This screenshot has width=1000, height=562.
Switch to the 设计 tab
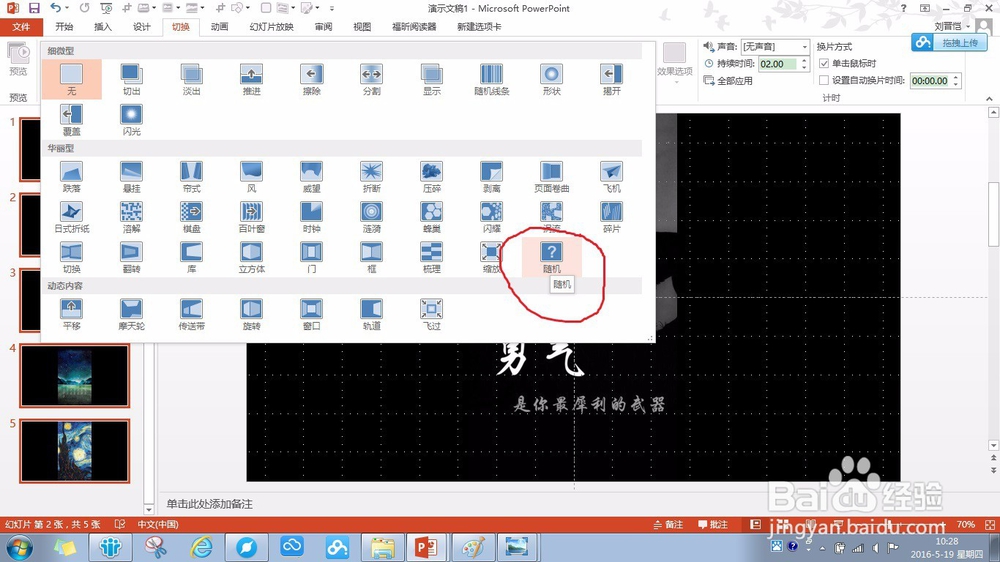click(x=142, y=27)
